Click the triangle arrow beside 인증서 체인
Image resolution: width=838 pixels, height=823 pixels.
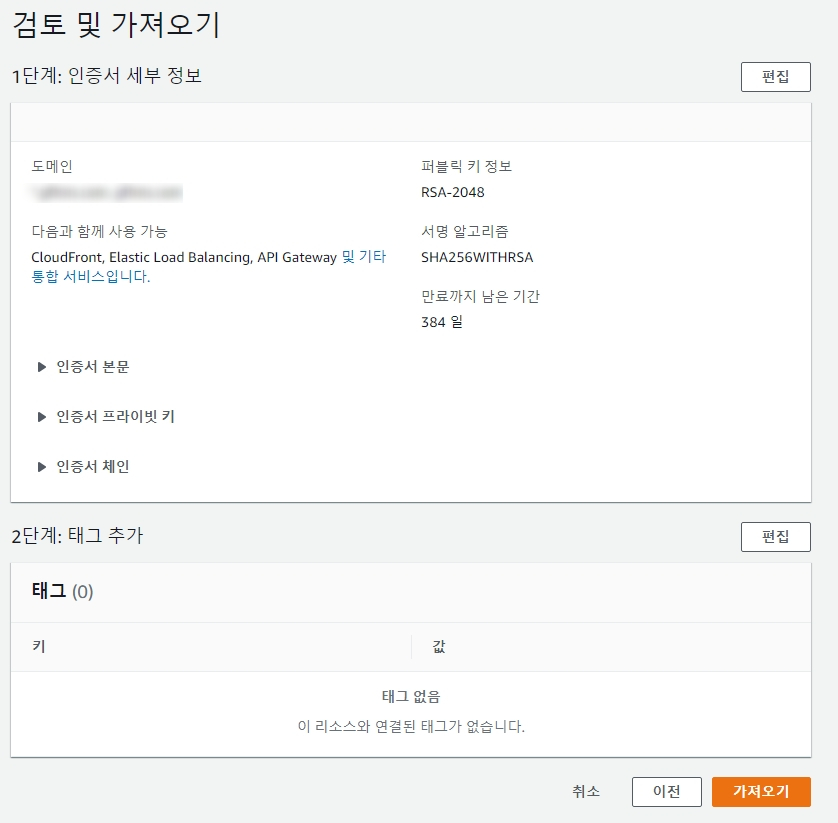tap(42, 467)
